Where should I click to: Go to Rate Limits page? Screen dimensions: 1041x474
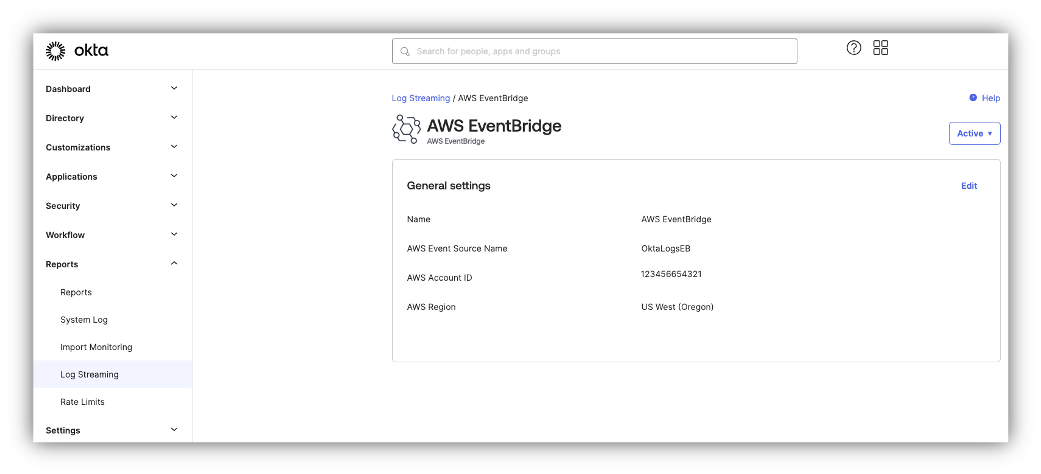[x=82, y=402]
